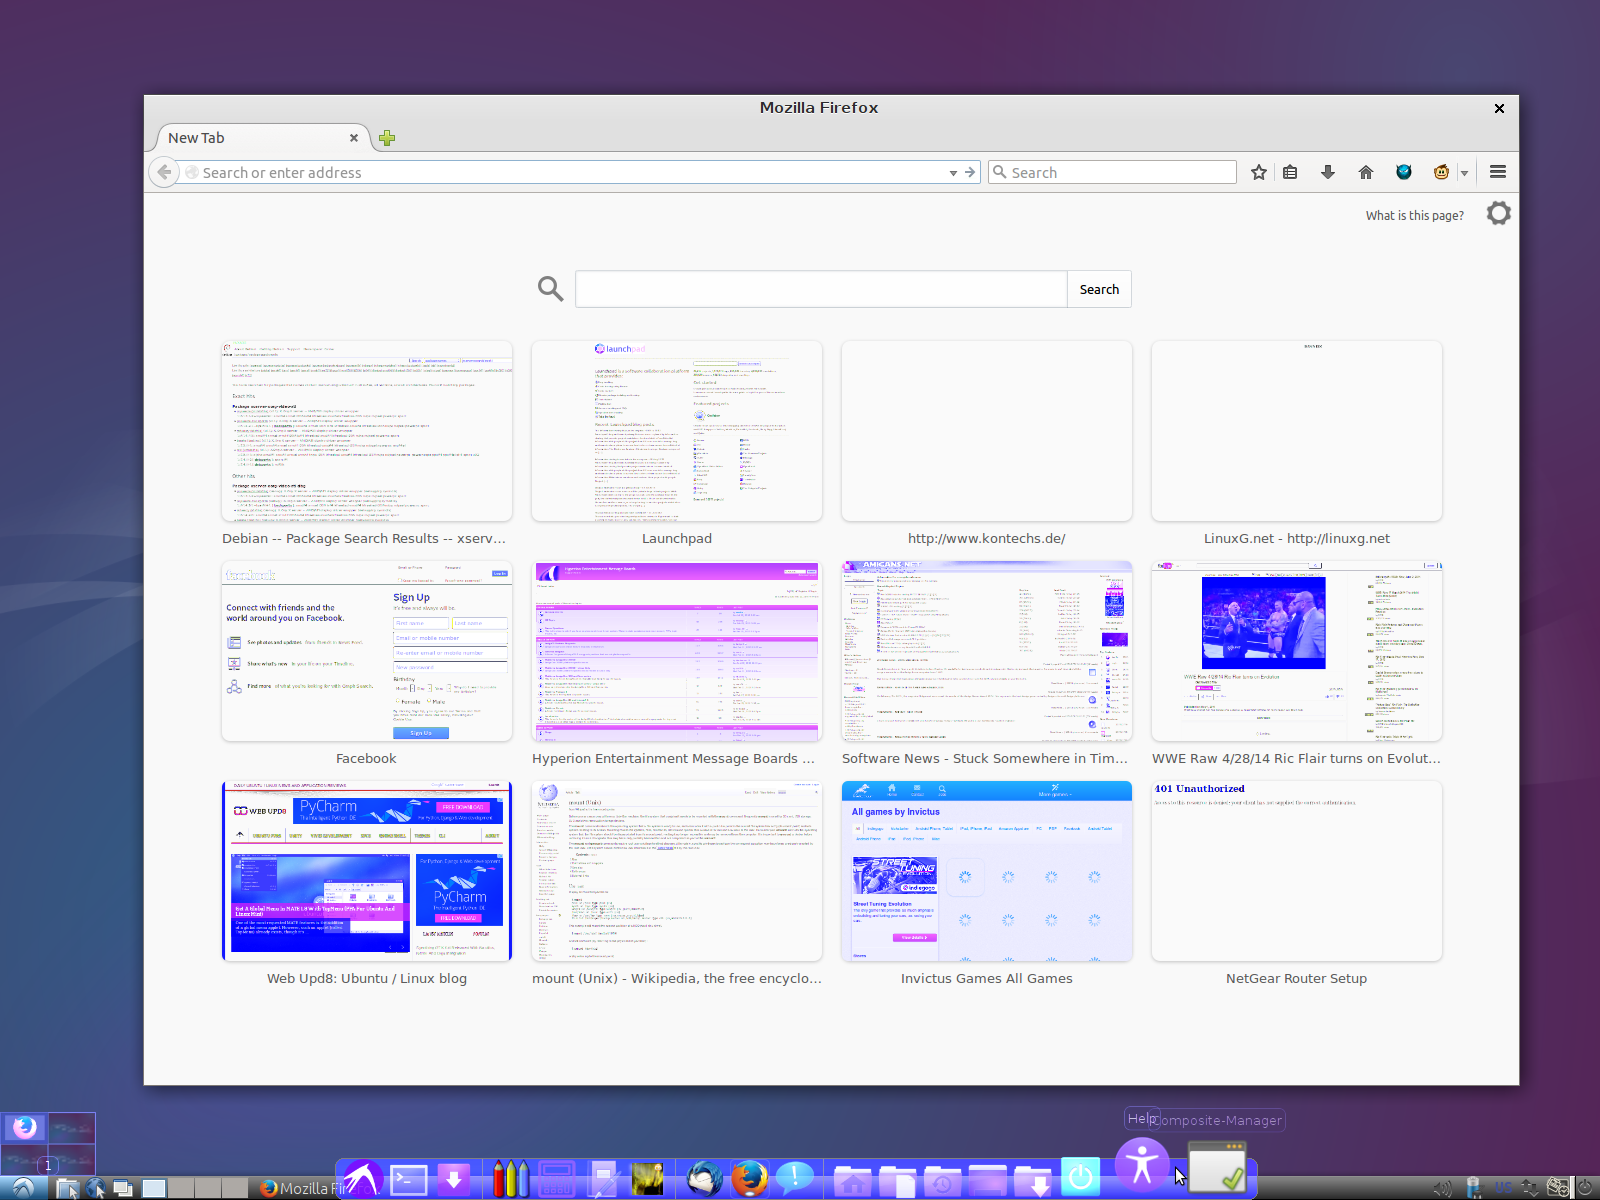The height and width of the screenshot is (1200, 1600).
Task: Open the new tab page gear settings
Action: tap(1498, 213)
